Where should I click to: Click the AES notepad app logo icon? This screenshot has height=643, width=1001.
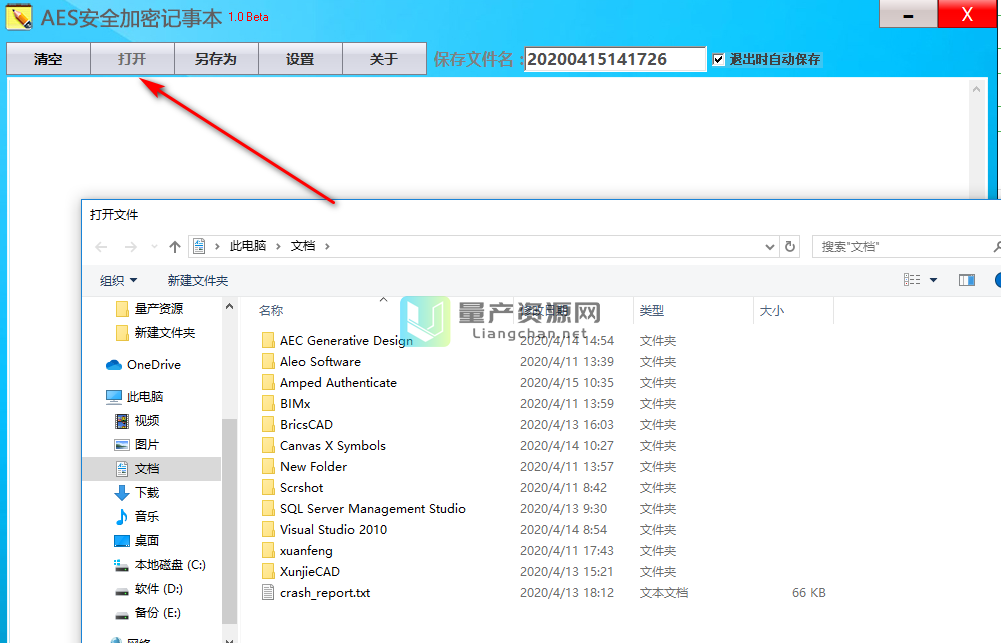(19, 17)
